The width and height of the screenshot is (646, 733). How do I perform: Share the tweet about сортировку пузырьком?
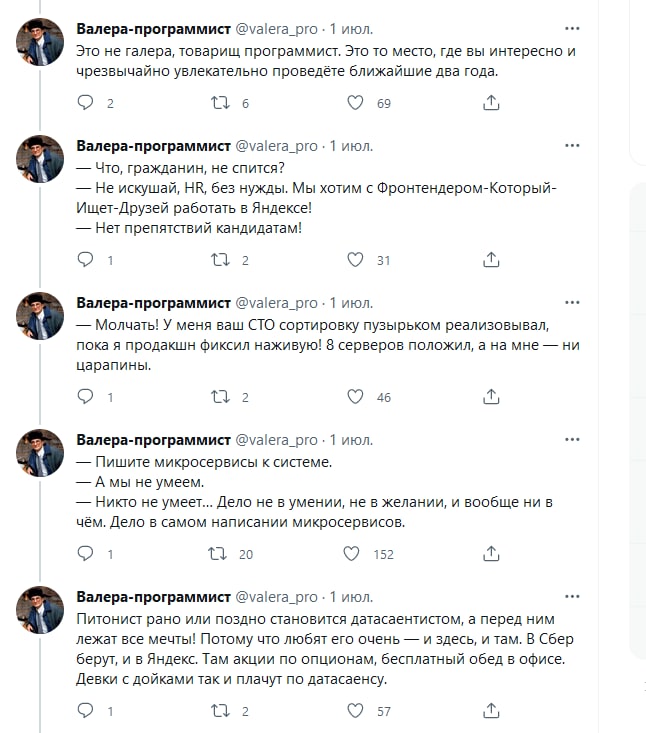point(491,397)
